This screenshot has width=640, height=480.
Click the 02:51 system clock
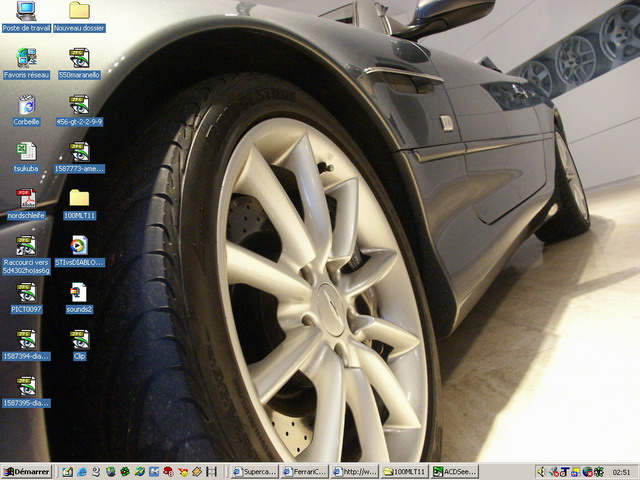coord(621,472)
